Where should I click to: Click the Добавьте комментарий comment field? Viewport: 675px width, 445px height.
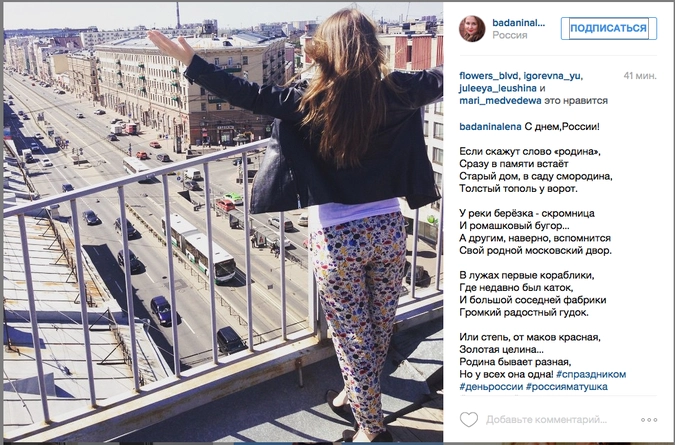click(x=546, y=420)
